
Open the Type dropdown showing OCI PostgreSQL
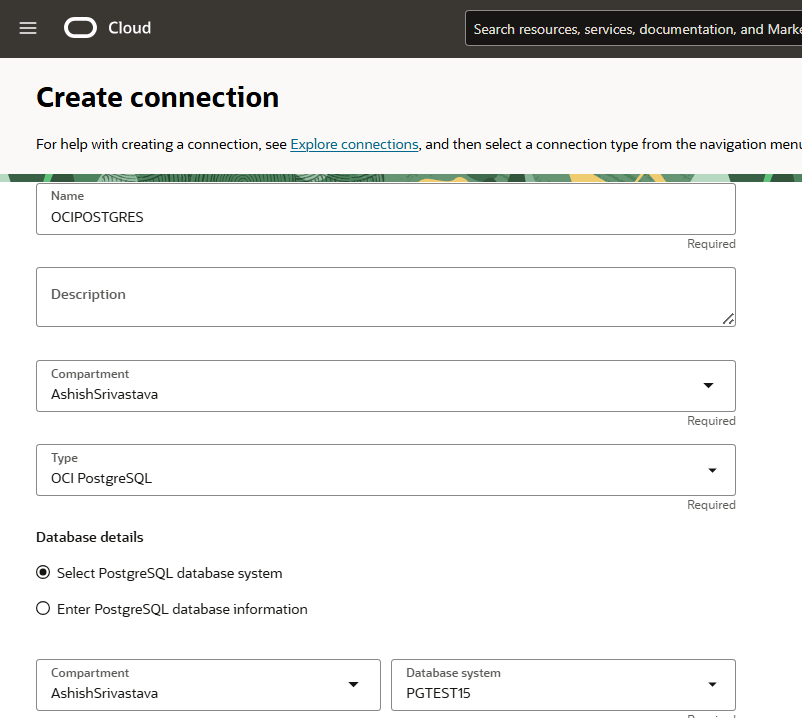385,470
